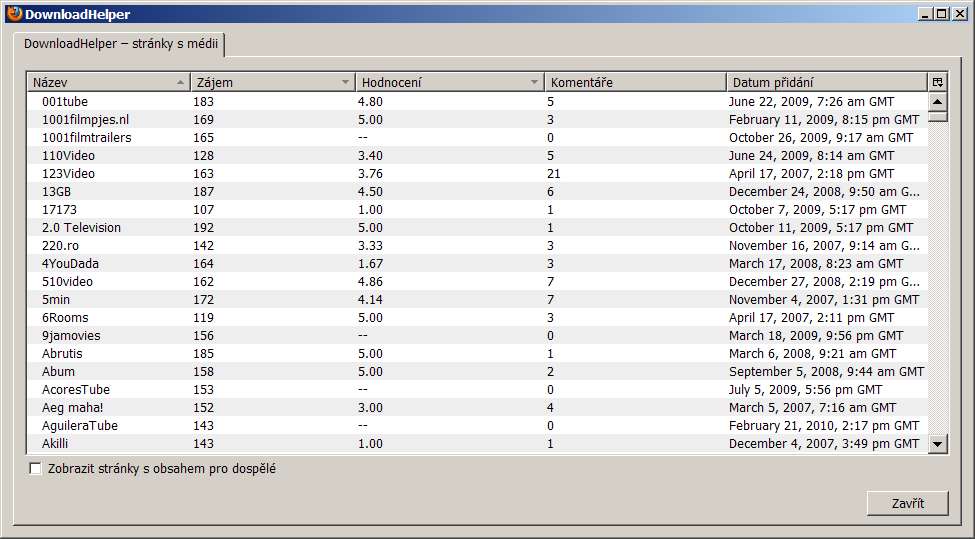Select the 13GB row
This screenshot has width=975, height=539.
(478, 191)
